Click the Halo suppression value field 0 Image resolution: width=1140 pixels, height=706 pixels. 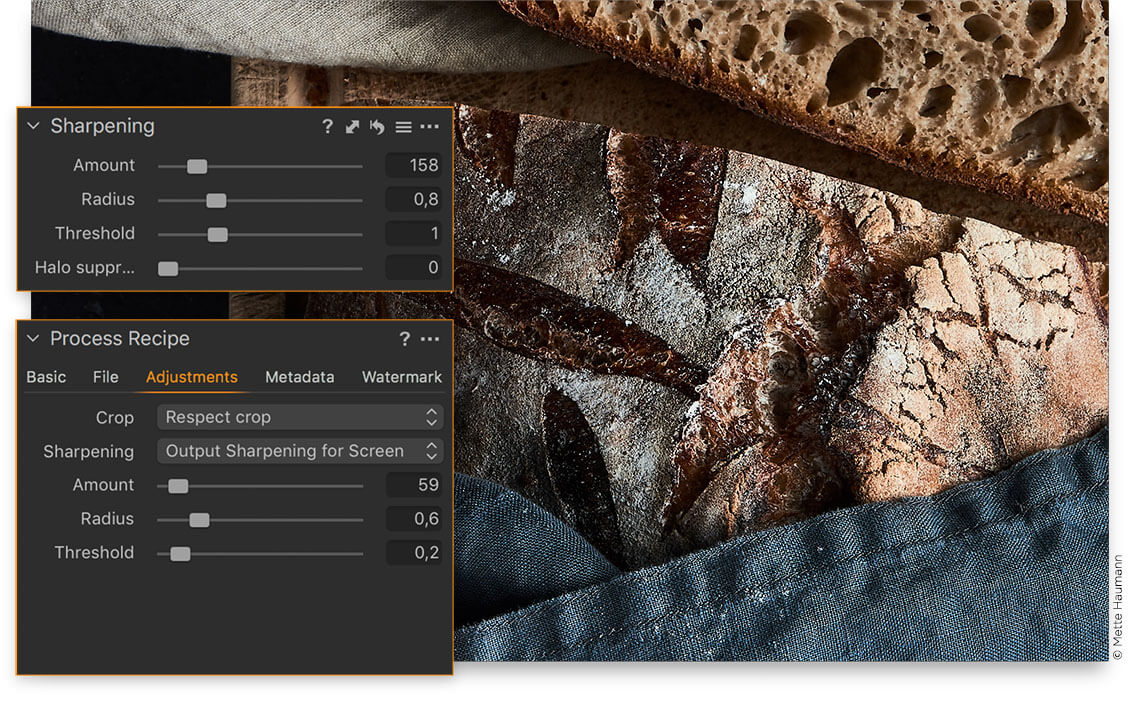pyautogui.click(x=413, y=268)
